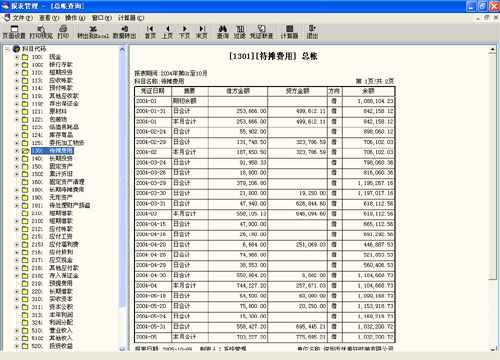Click the 期初余额 summary cell
Viewport: 500px width, 360px height.
click(x=190, y=101)
